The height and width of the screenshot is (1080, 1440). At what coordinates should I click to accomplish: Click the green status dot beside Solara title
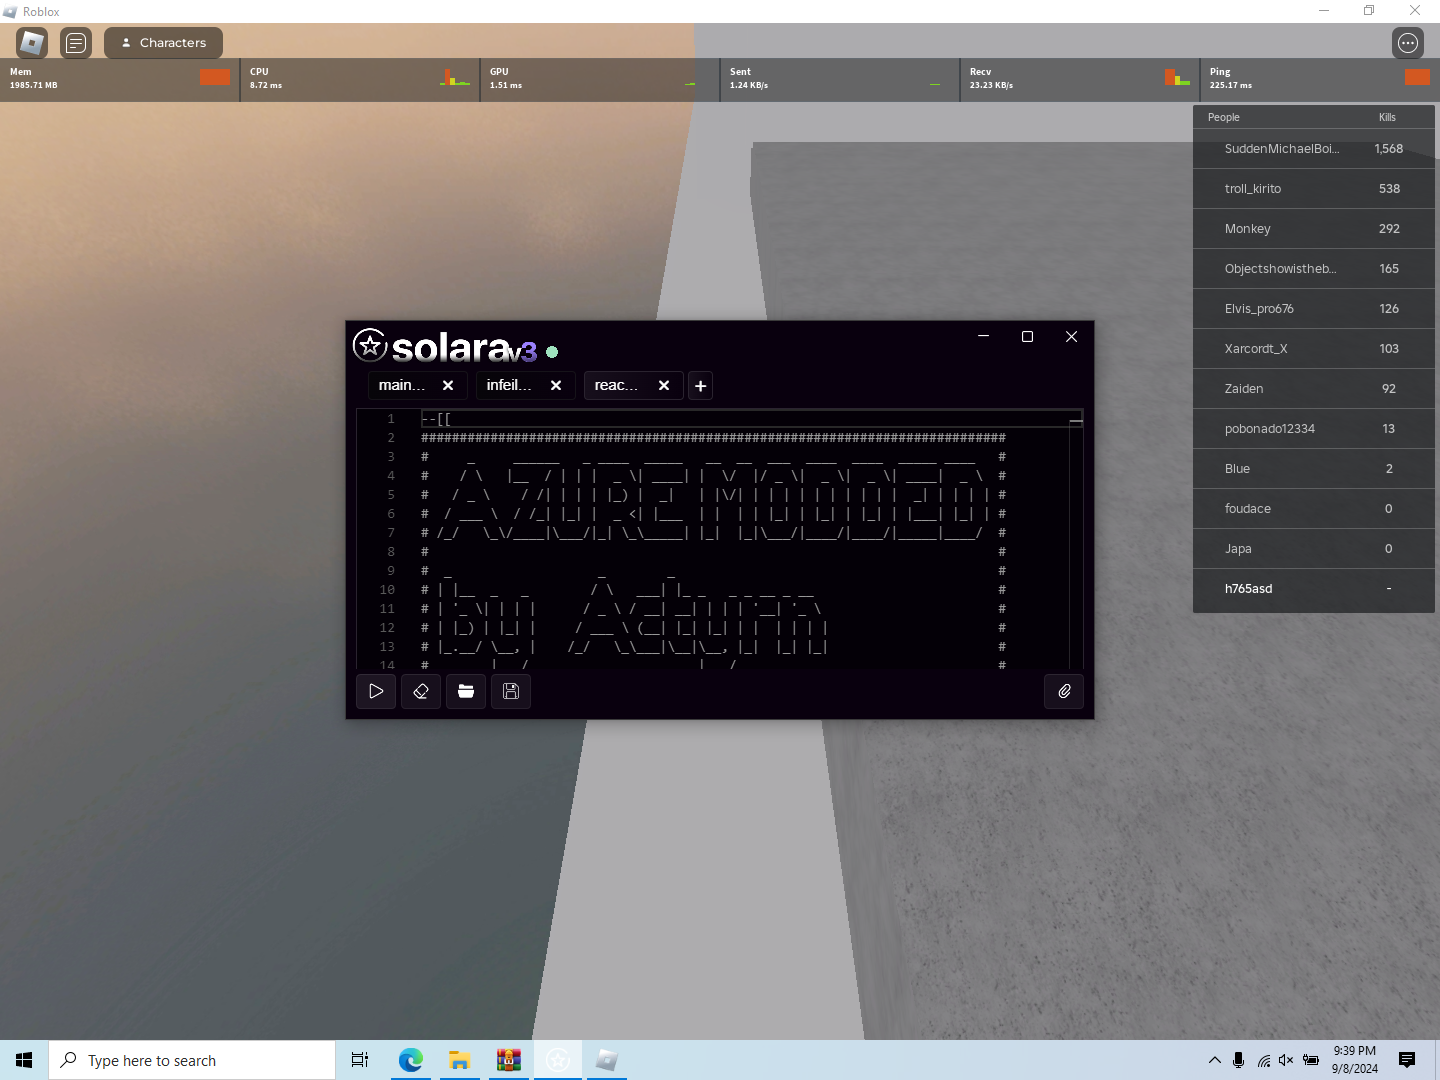pyautogui.click(x=552, y=352)
